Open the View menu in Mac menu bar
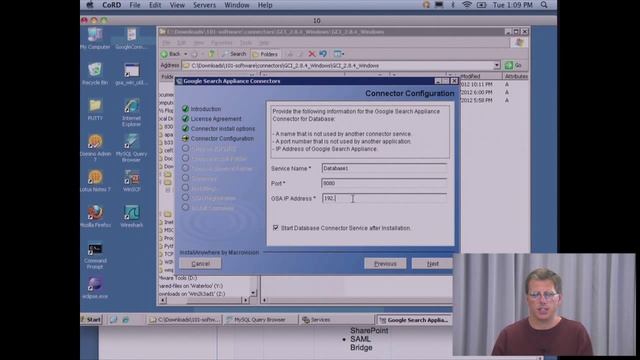 pyautogui.click(x=177, y=5)
